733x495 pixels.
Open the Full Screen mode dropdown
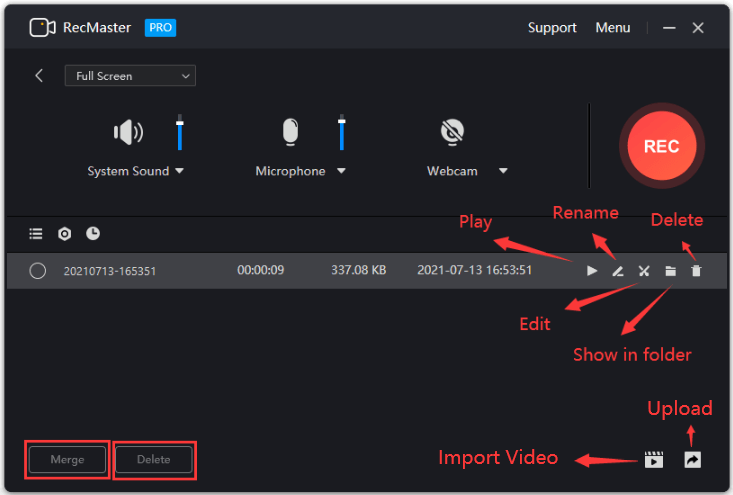(130, 76)
